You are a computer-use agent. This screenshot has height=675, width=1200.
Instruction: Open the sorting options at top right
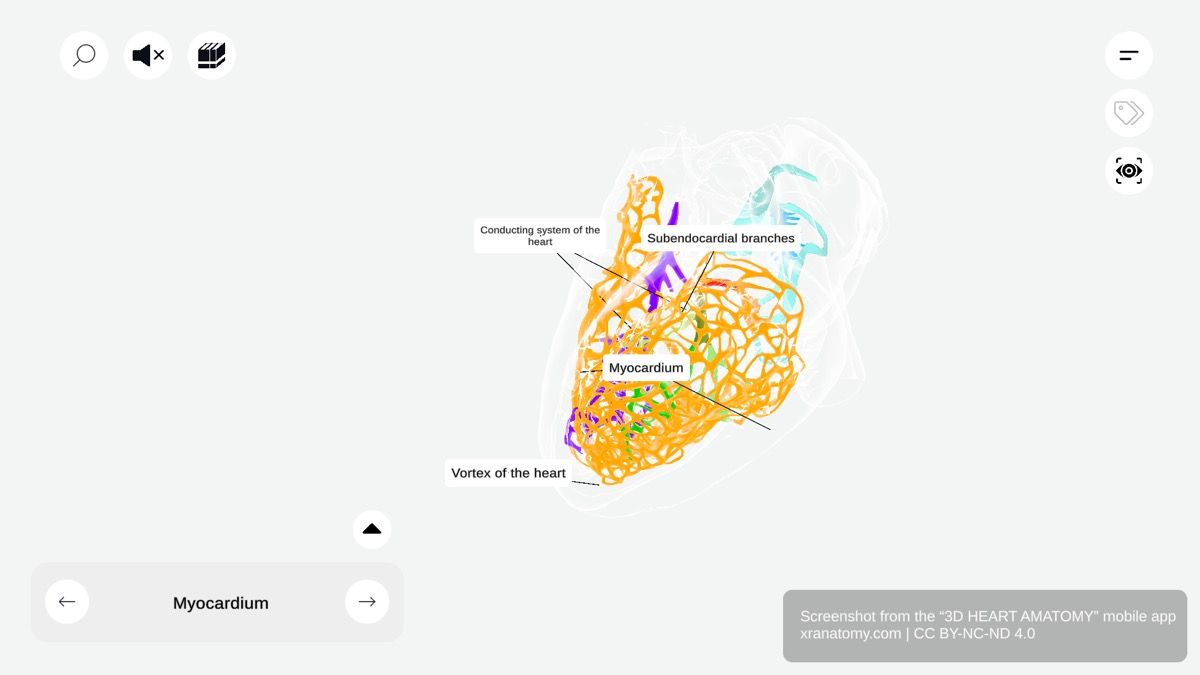click(1128, 55)
